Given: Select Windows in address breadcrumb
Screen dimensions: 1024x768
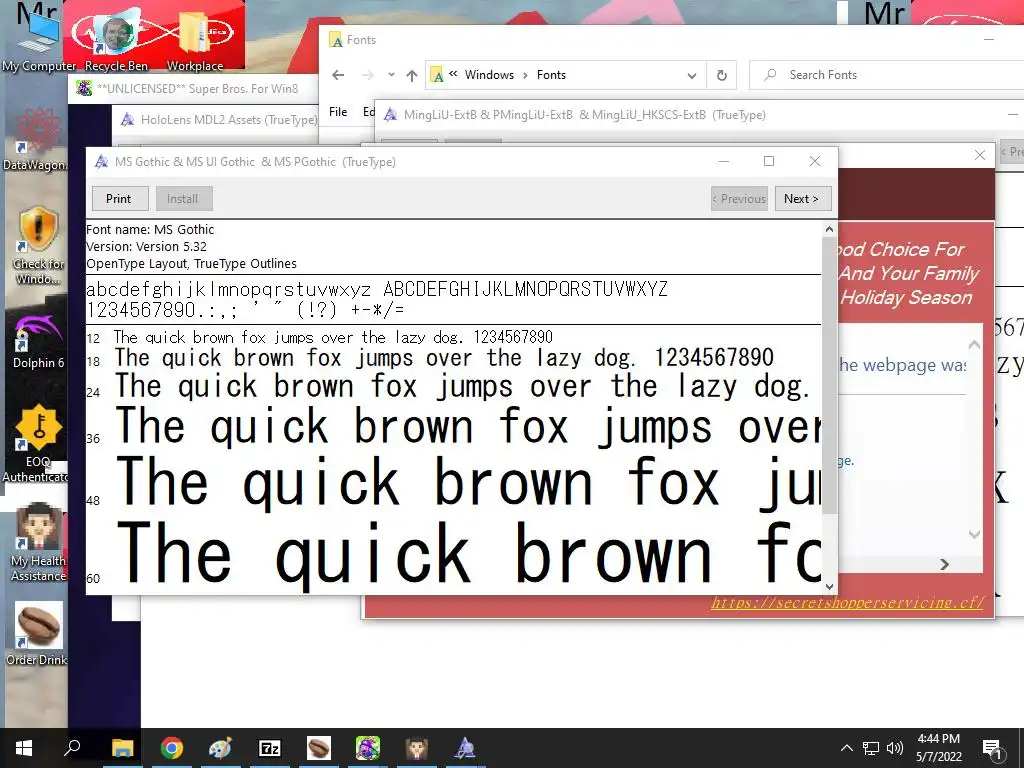Looking at the screenshot, I should click(x=489, y=75).
